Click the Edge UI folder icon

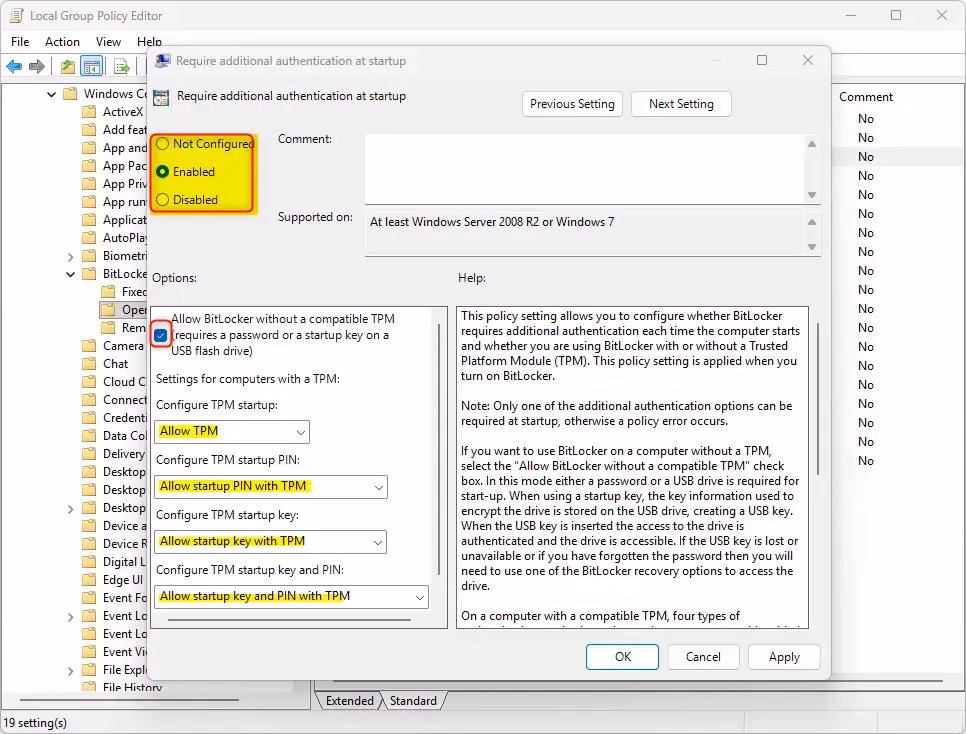coord(89,579)
